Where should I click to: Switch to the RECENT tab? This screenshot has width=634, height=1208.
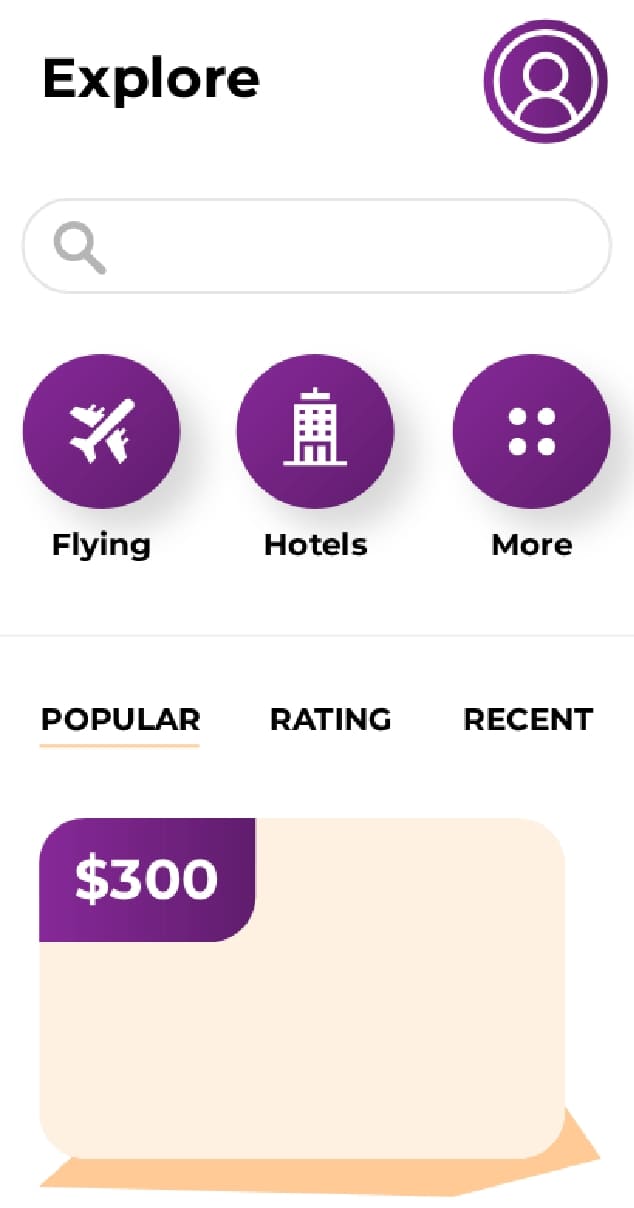[528, 719]
